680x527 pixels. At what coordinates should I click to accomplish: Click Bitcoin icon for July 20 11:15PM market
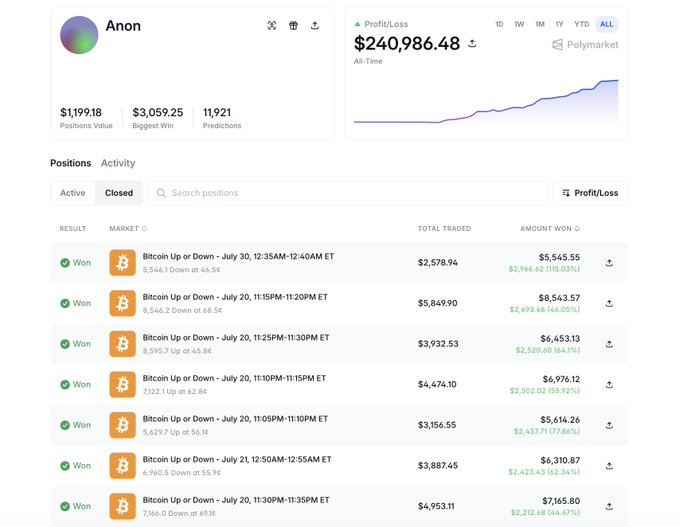click(x=122, y=303)
